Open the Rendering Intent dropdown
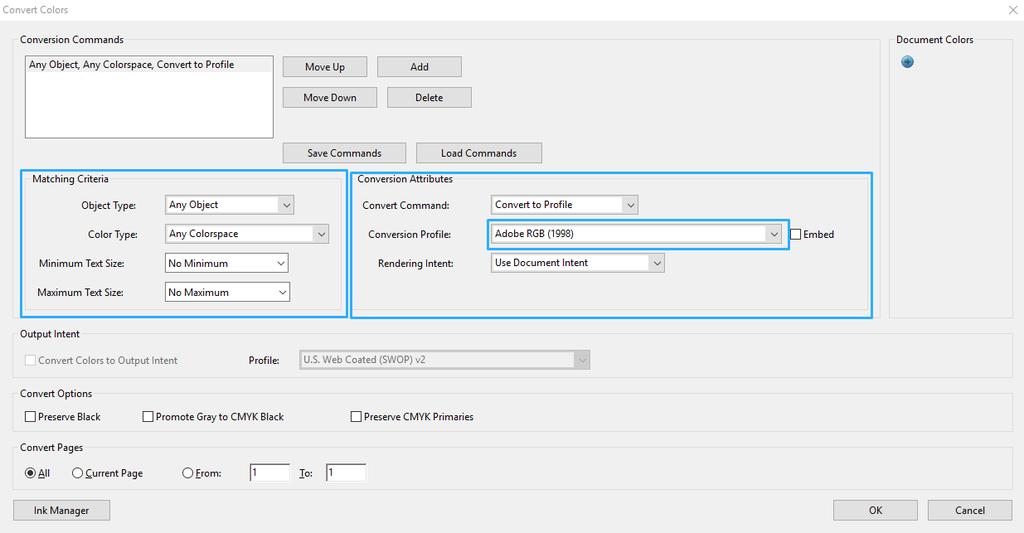The image size is (1024, 533). pyautogui.click(x=577, y=263)
